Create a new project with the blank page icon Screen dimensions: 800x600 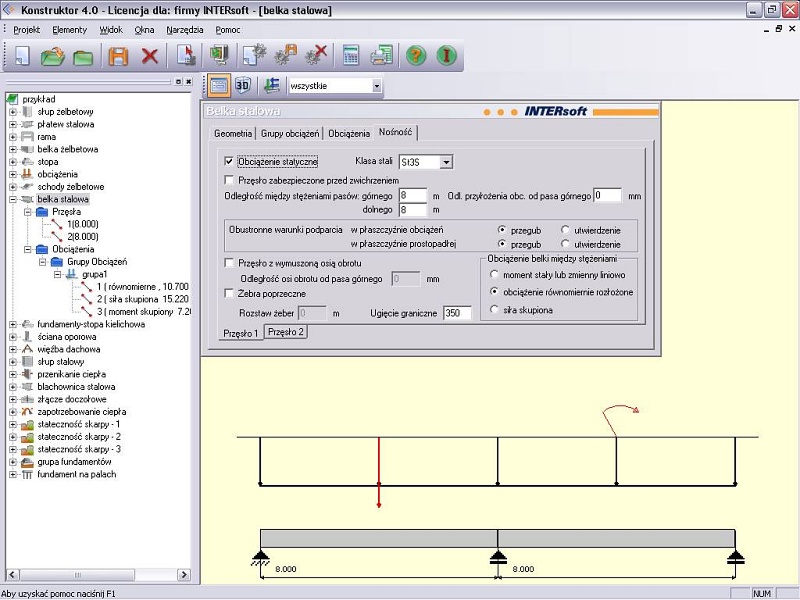pos(22,55)
